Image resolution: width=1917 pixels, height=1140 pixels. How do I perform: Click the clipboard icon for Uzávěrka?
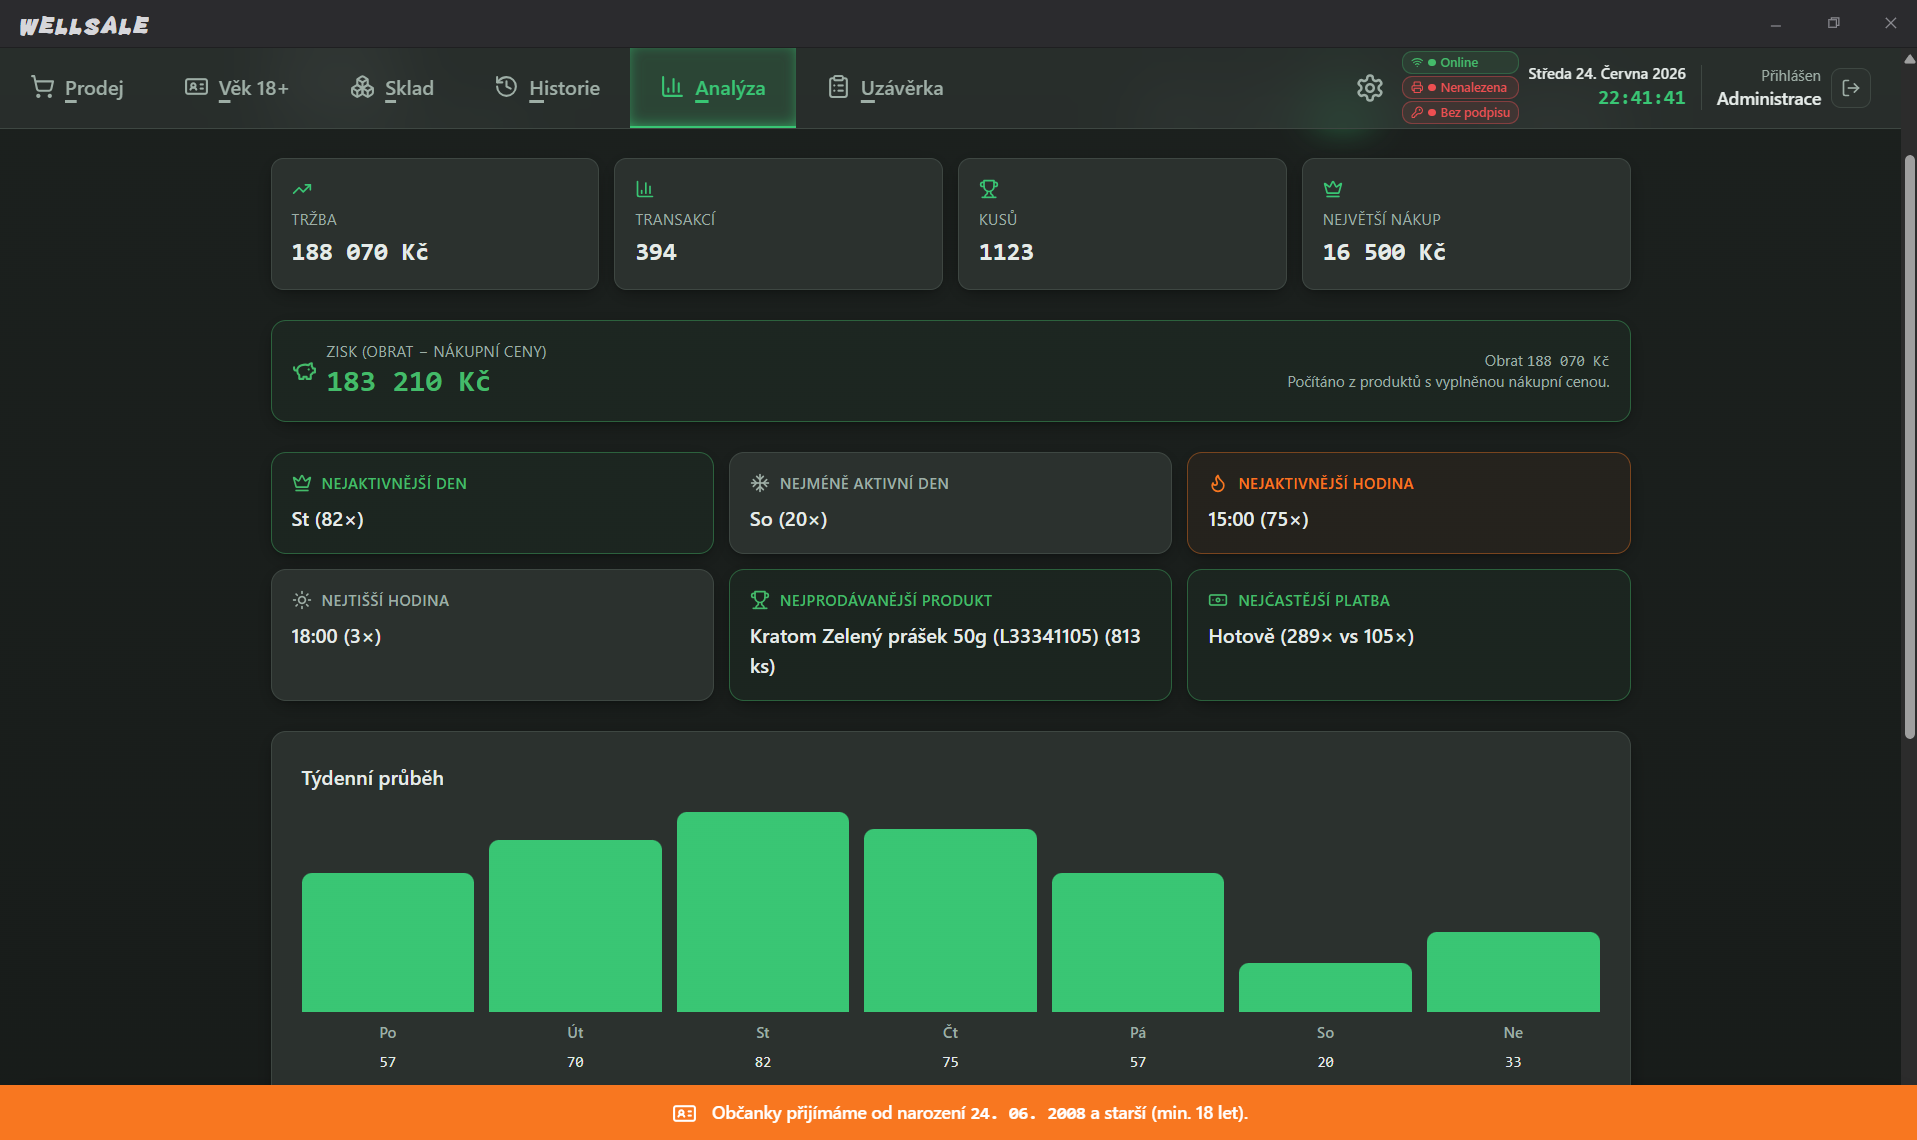coord(838,87)
